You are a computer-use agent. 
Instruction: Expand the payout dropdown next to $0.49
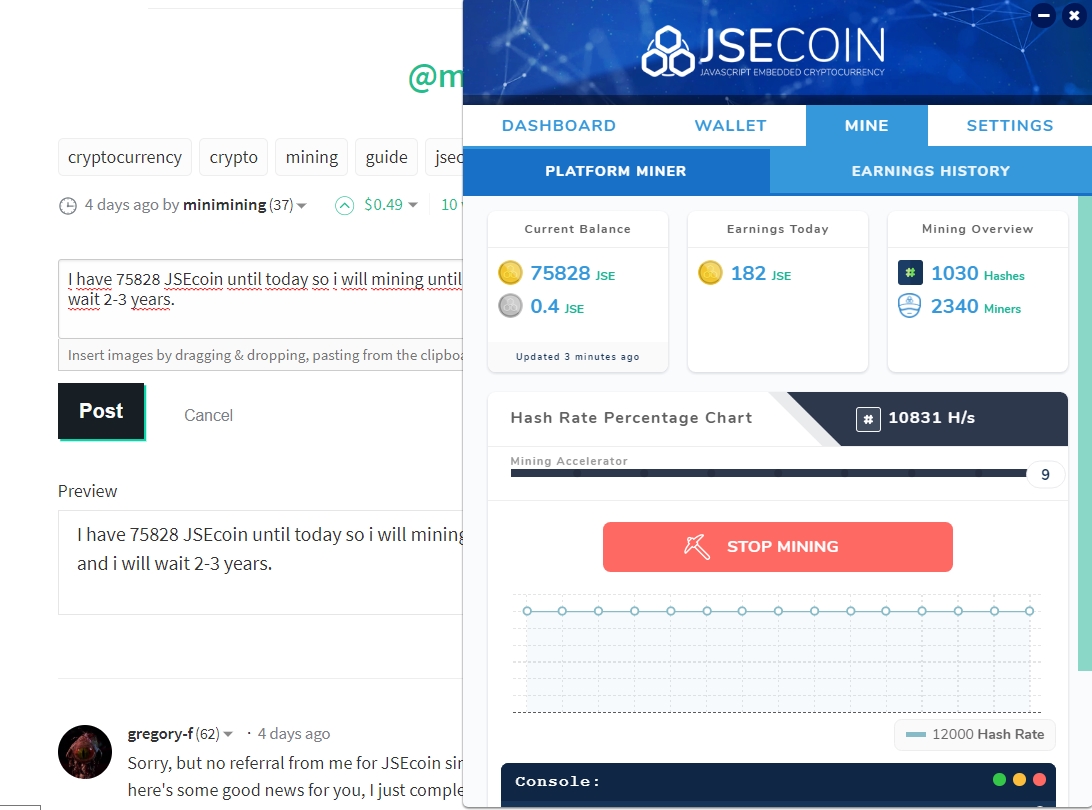(413, 205)
